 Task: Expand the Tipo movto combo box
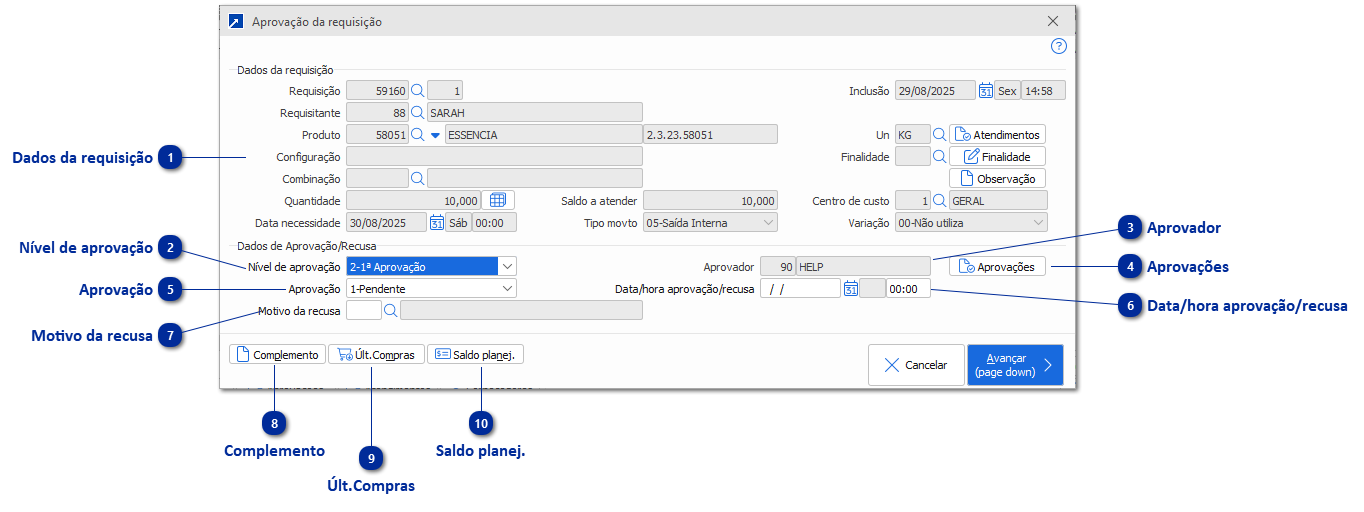tap(767, 223)
